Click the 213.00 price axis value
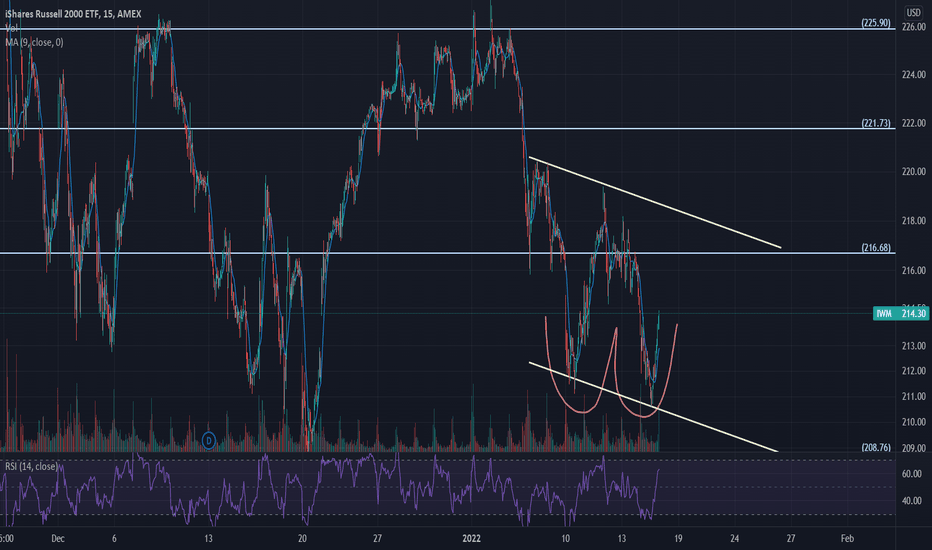Viewport: 932px width, 550px height. point(914,345)
